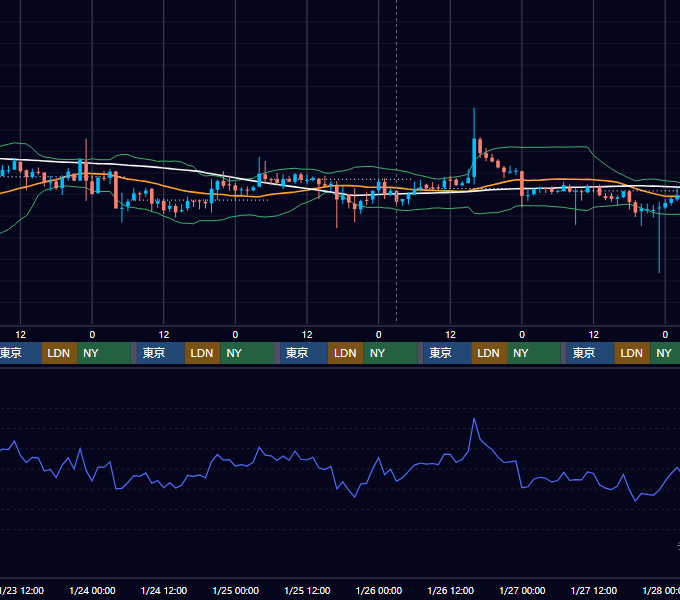
Task: Select the NY session spanning 1/27 00:00
Action: pyautogui.click(x=533, y=353)
